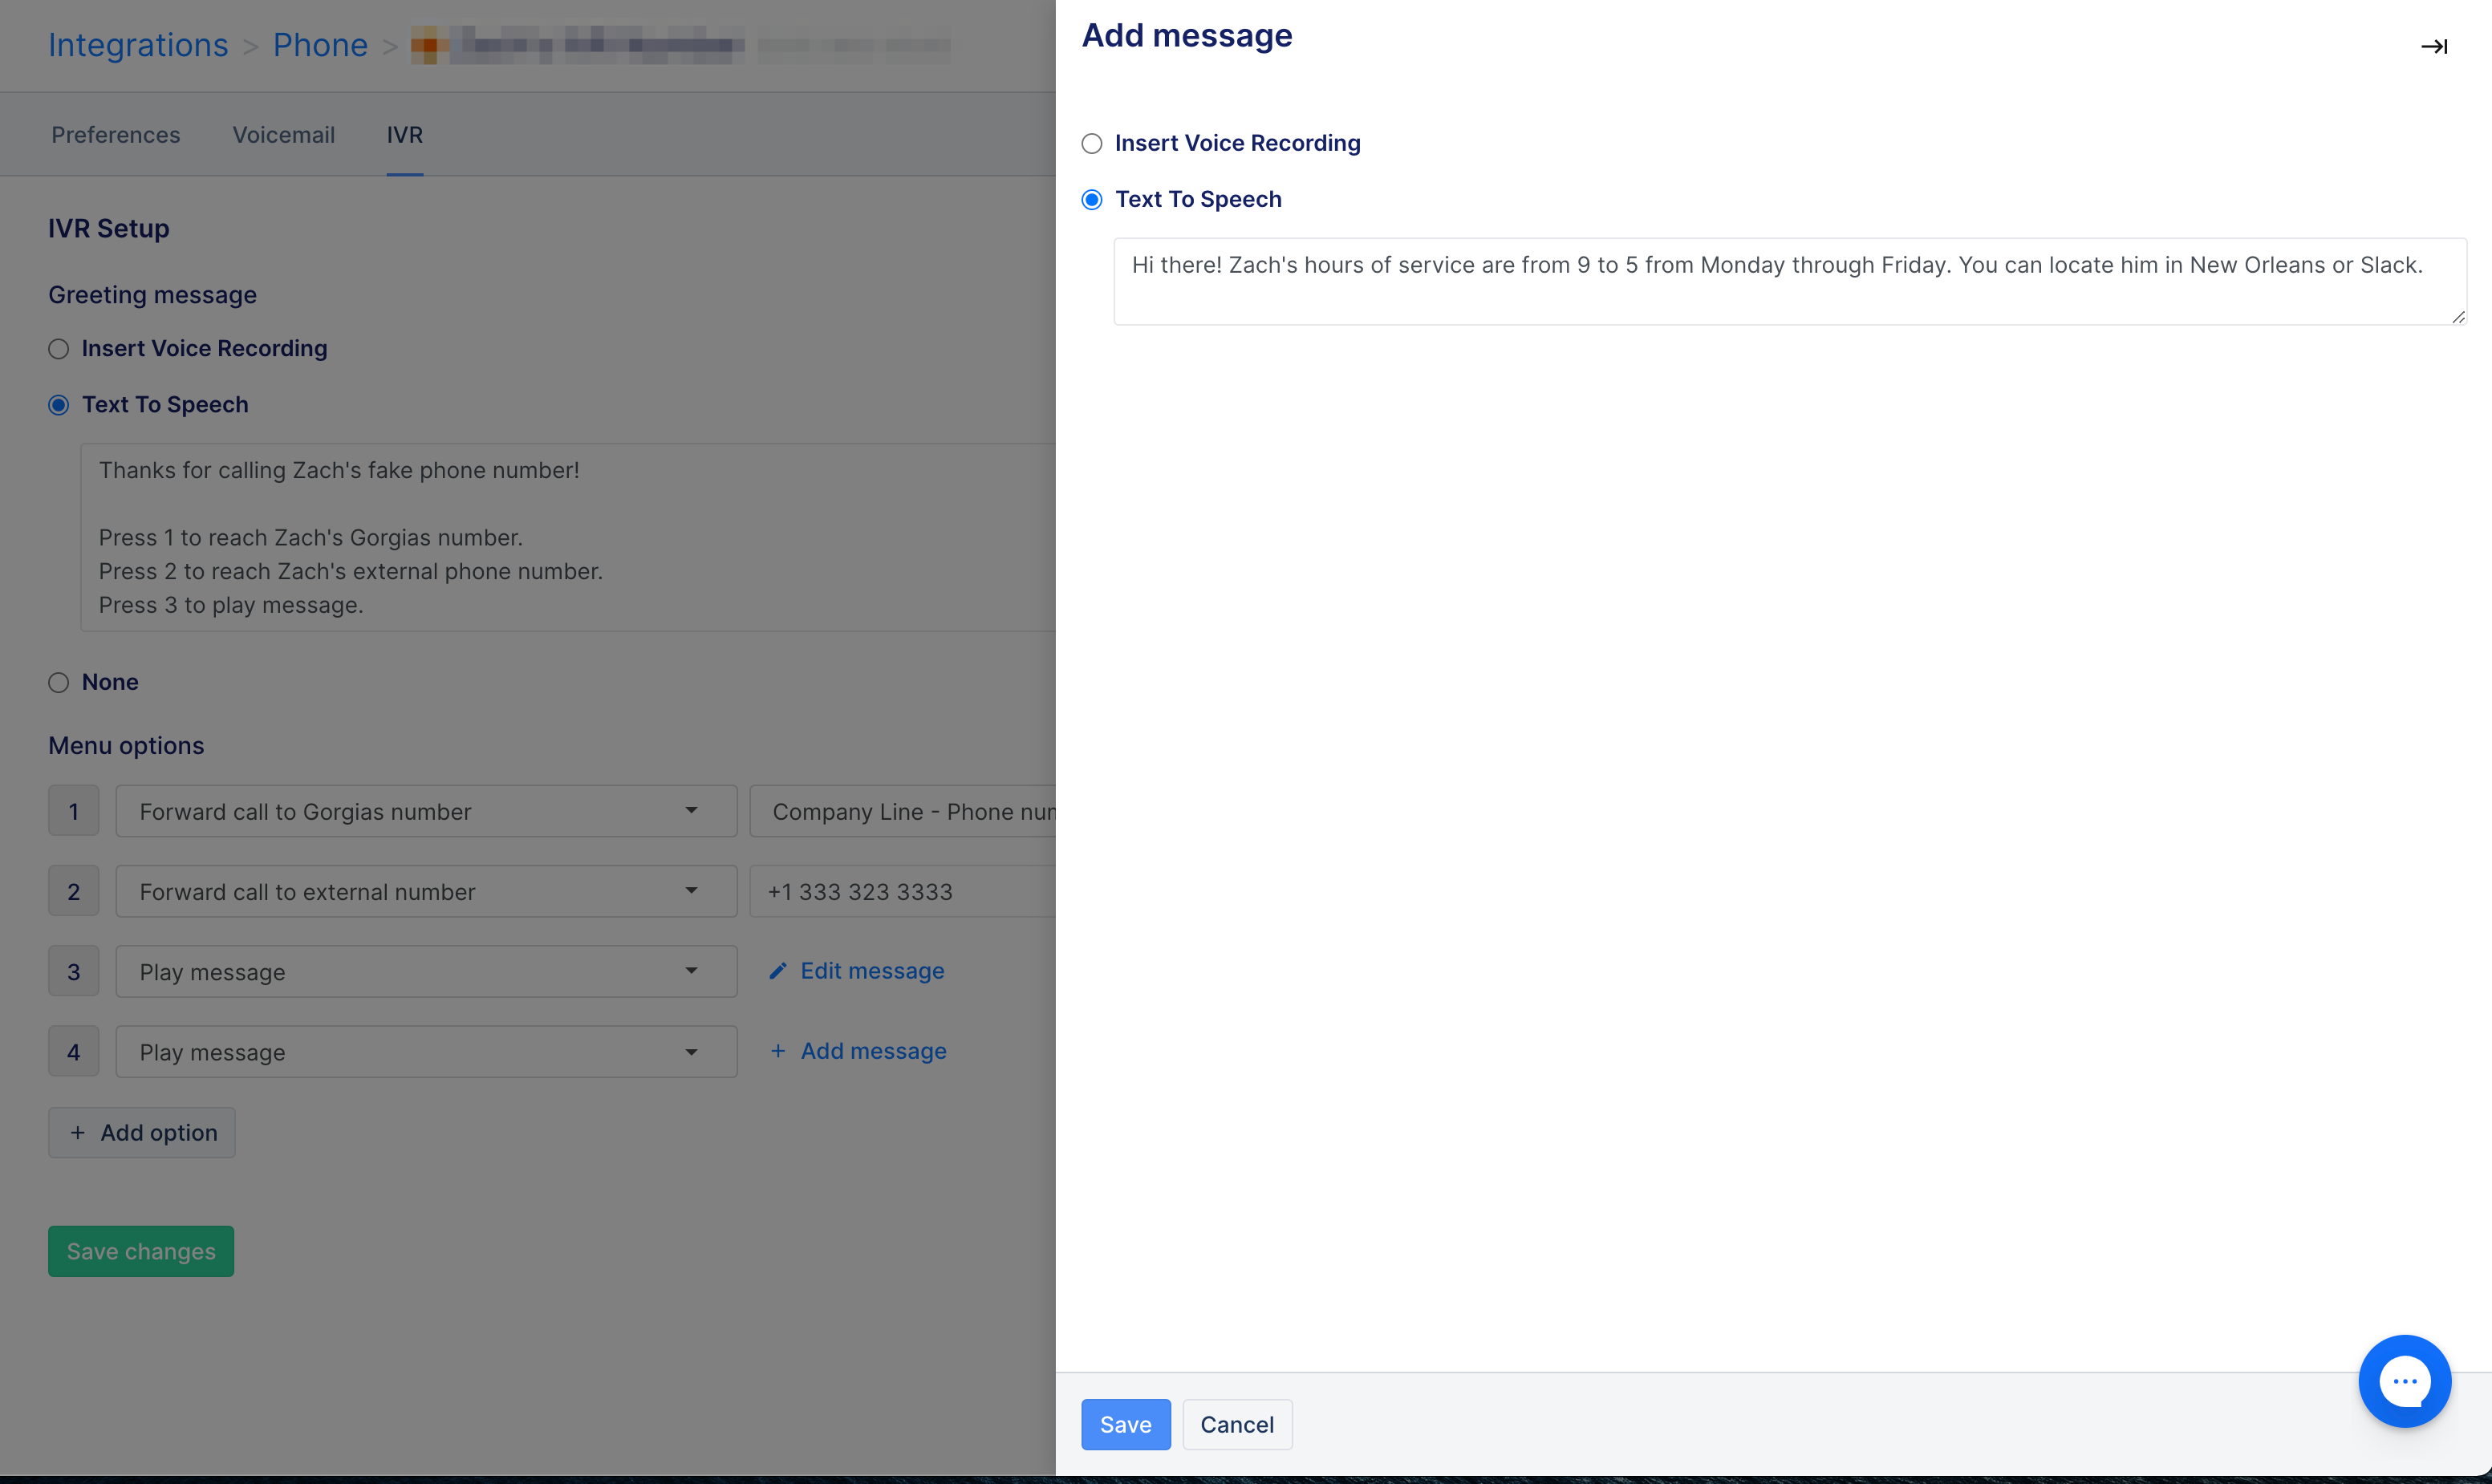Click the plus icon beside Add message
The height and width of the screenshot is (1484, 2492).
coord(778,1051)
